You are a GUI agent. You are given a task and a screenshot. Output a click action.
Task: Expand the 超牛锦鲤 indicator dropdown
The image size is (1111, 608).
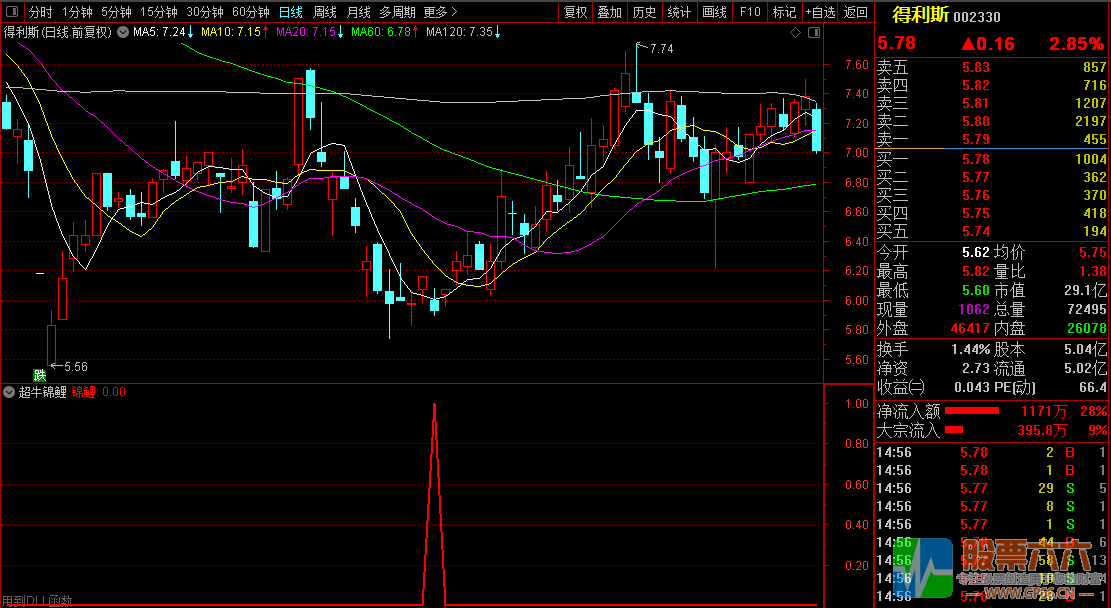[x=10, y=392]
